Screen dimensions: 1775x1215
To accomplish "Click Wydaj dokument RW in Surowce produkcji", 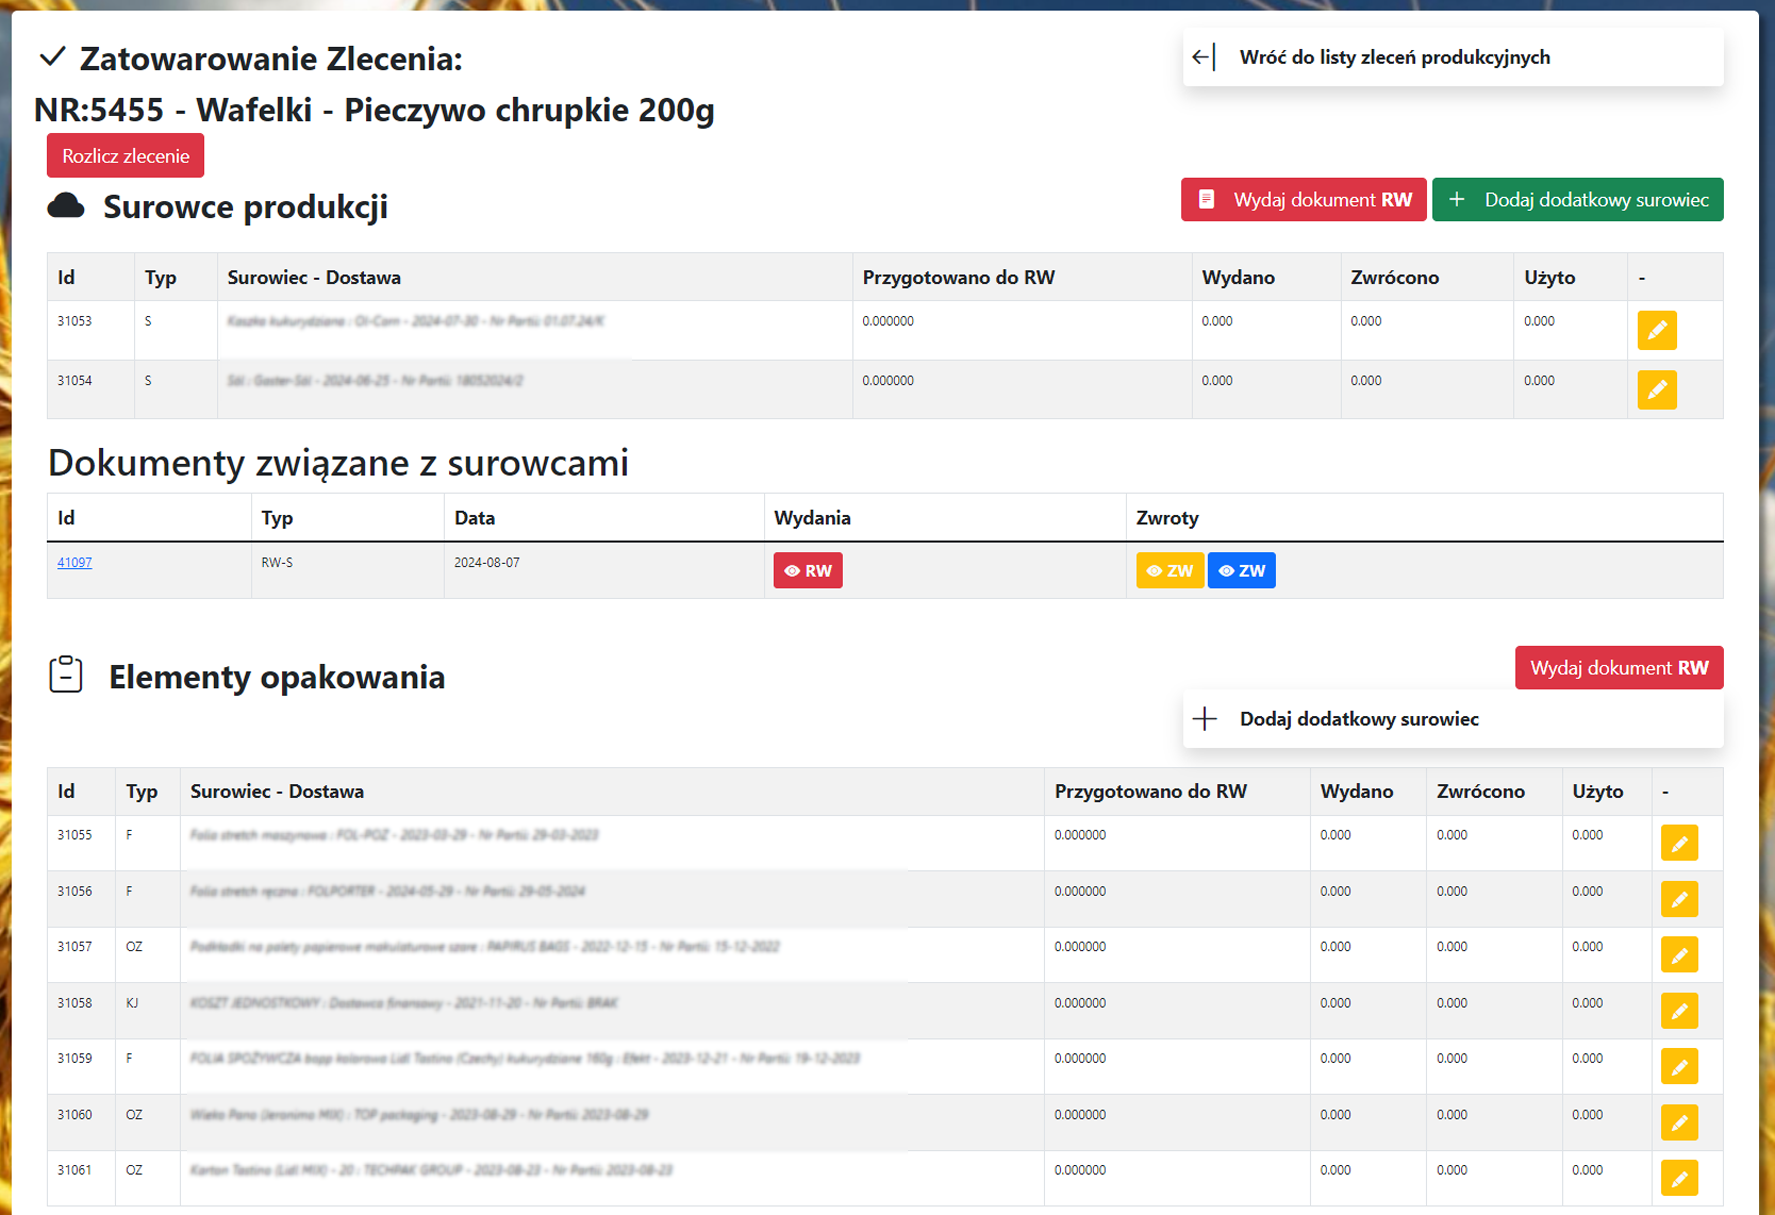I will pyautogui.click(x=1303, y=200).
